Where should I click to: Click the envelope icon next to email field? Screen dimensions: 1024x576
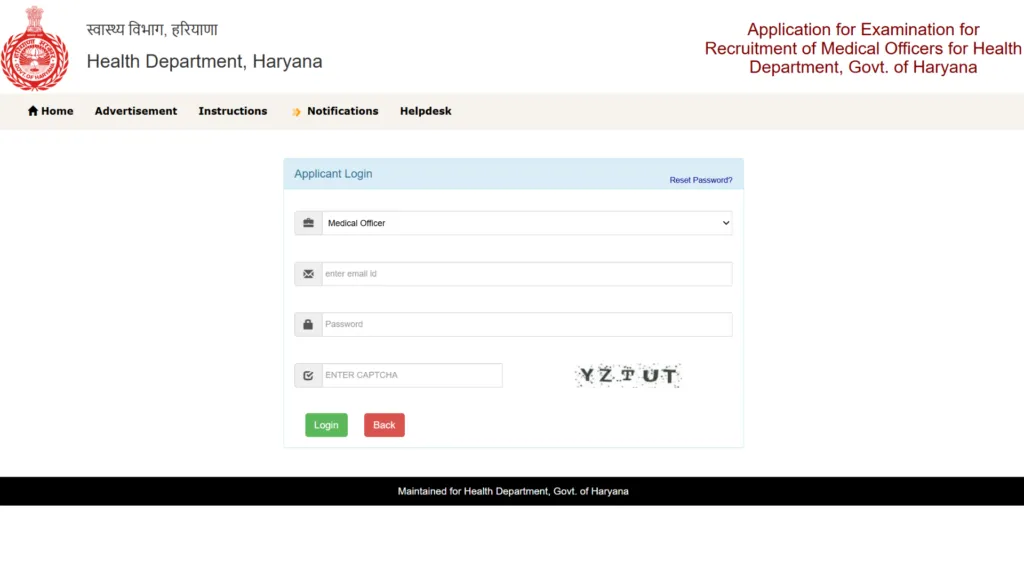pyautogui.click(x=308, y=273)
